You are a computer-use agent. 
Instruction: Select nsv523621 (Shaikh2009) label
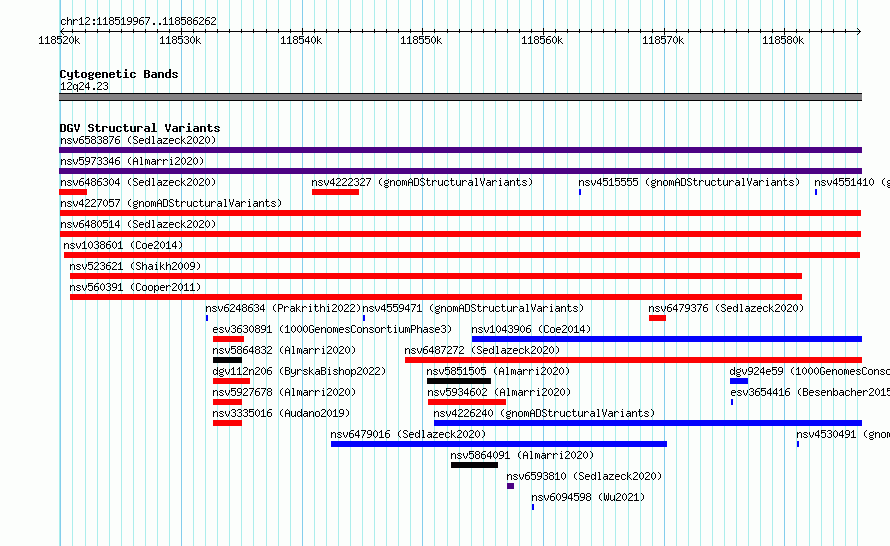pyautogui.click(x=135, y=266)
